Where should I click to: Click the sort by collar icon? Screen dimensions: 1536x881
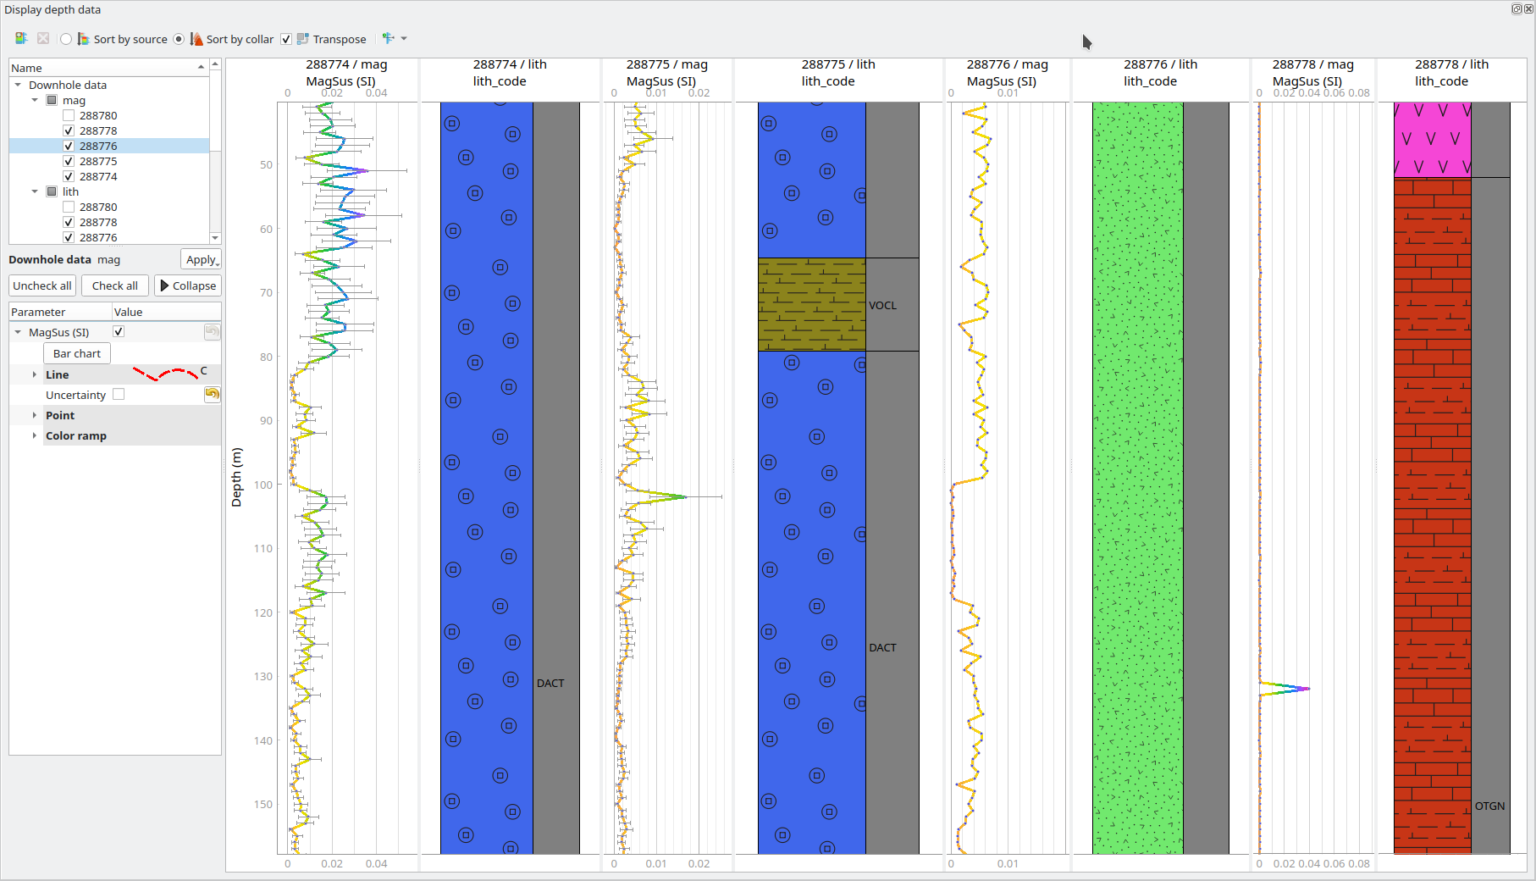coord(196,39)
